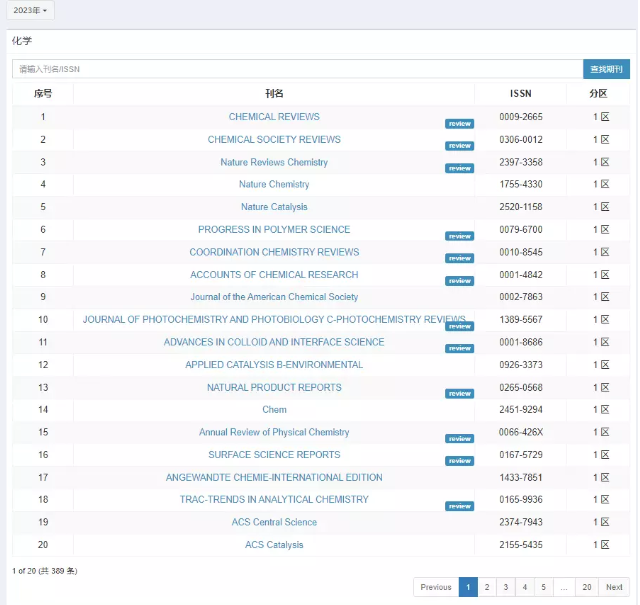Click the 化学 category heading

click(x=22, y=40)
